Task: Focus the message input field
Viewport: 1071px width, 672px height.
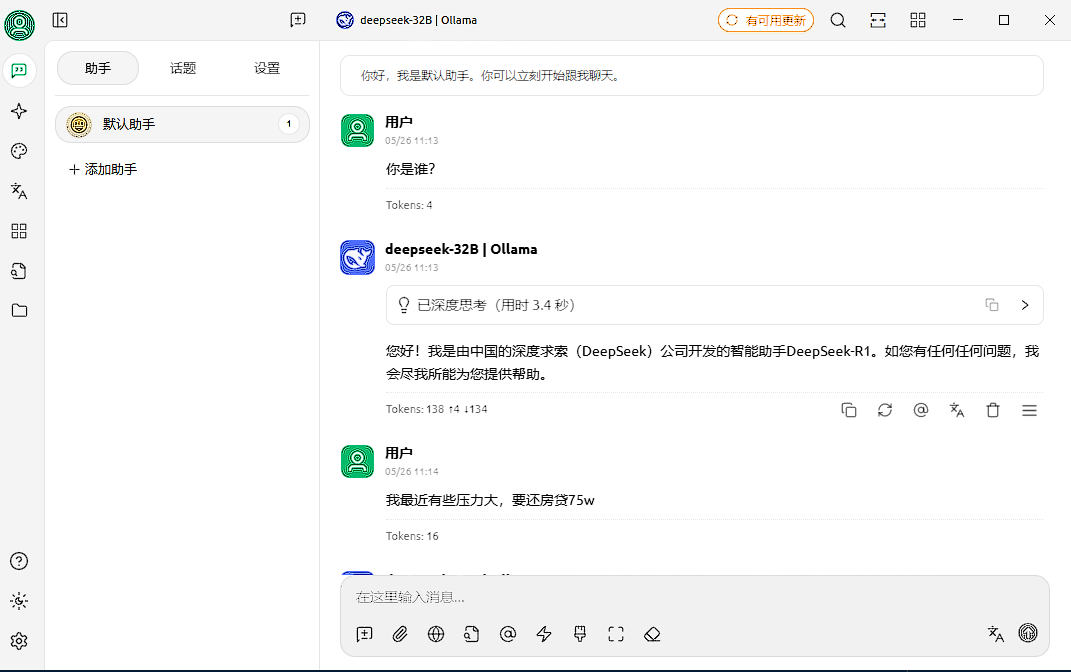Action: coord(695,598)
